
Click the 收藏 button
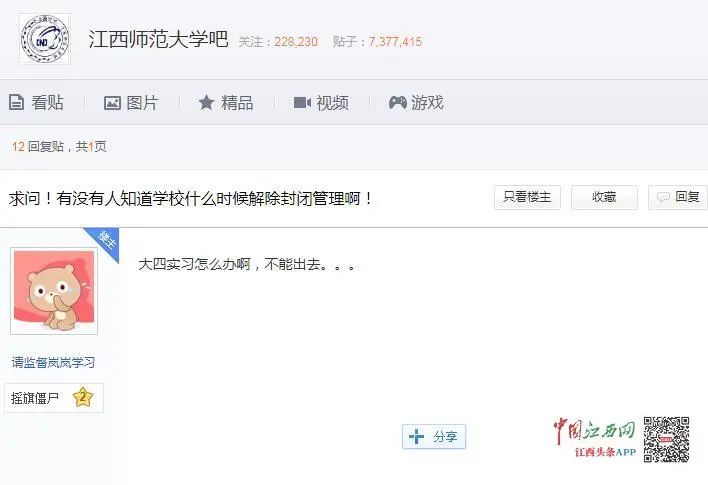click(604, 197)
